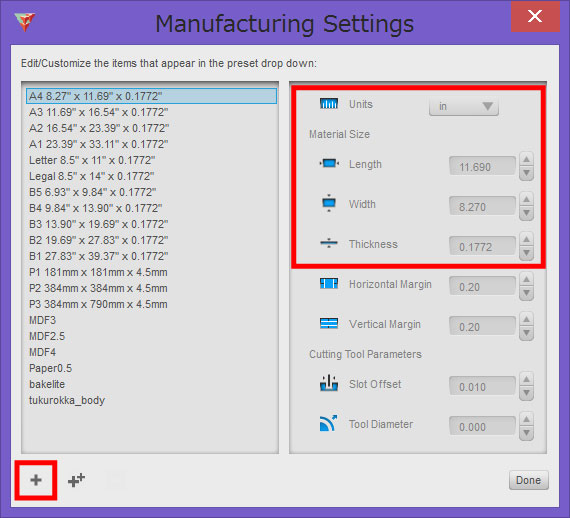Decrease Width with the down arrow
The width and height of the screenshot is (570, 518).
tap(526, 213)
